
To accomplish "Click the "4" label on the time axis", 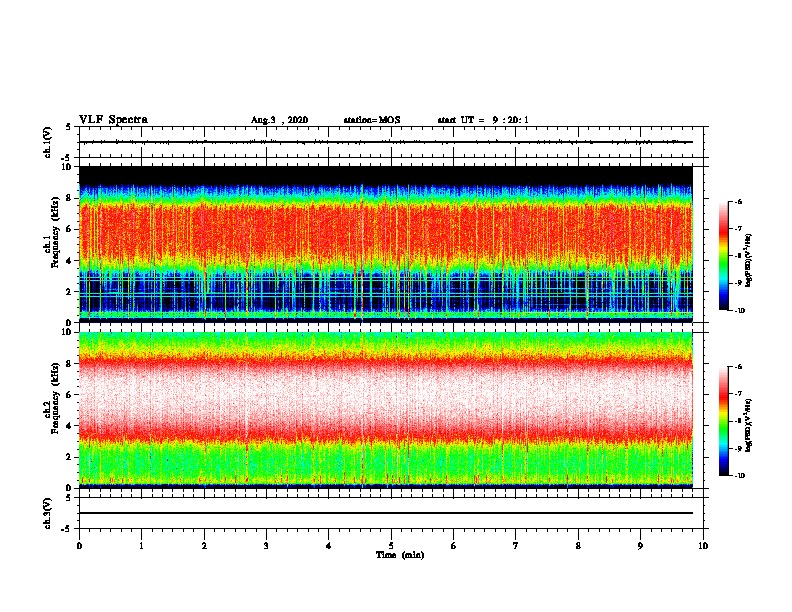I will (329, 545).
